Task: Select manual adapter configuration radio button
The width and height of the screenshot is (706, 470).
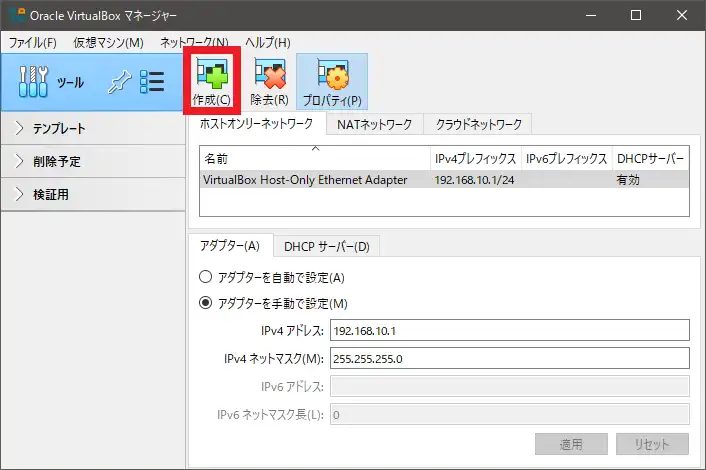Action: (x=205, y=303)
